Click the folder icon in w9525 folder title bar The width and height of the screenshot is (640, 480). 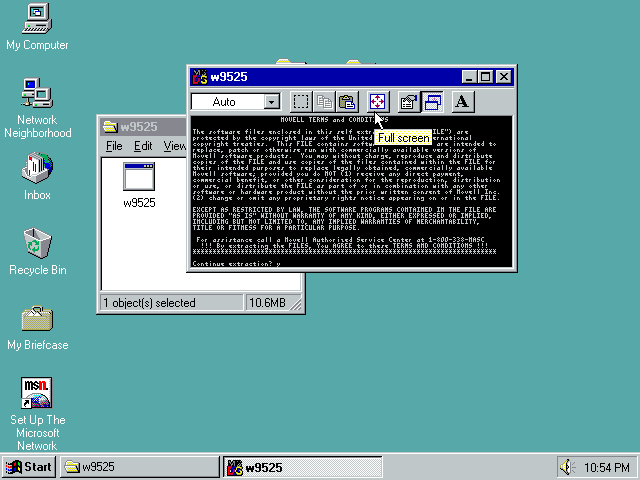click(x=110, y=127)
